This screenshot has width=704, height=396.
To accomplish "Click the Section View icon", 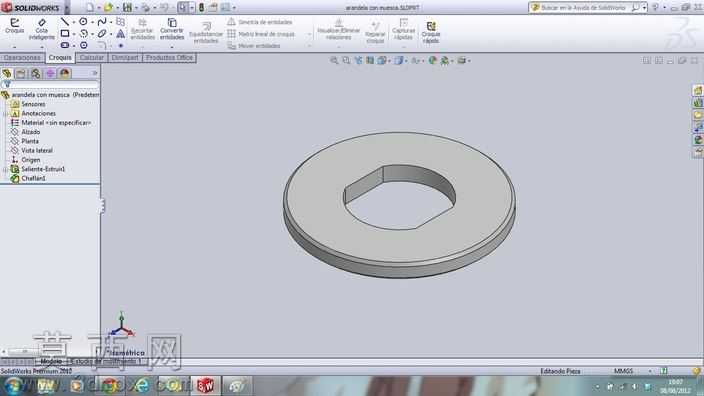I will pos(370,60).
